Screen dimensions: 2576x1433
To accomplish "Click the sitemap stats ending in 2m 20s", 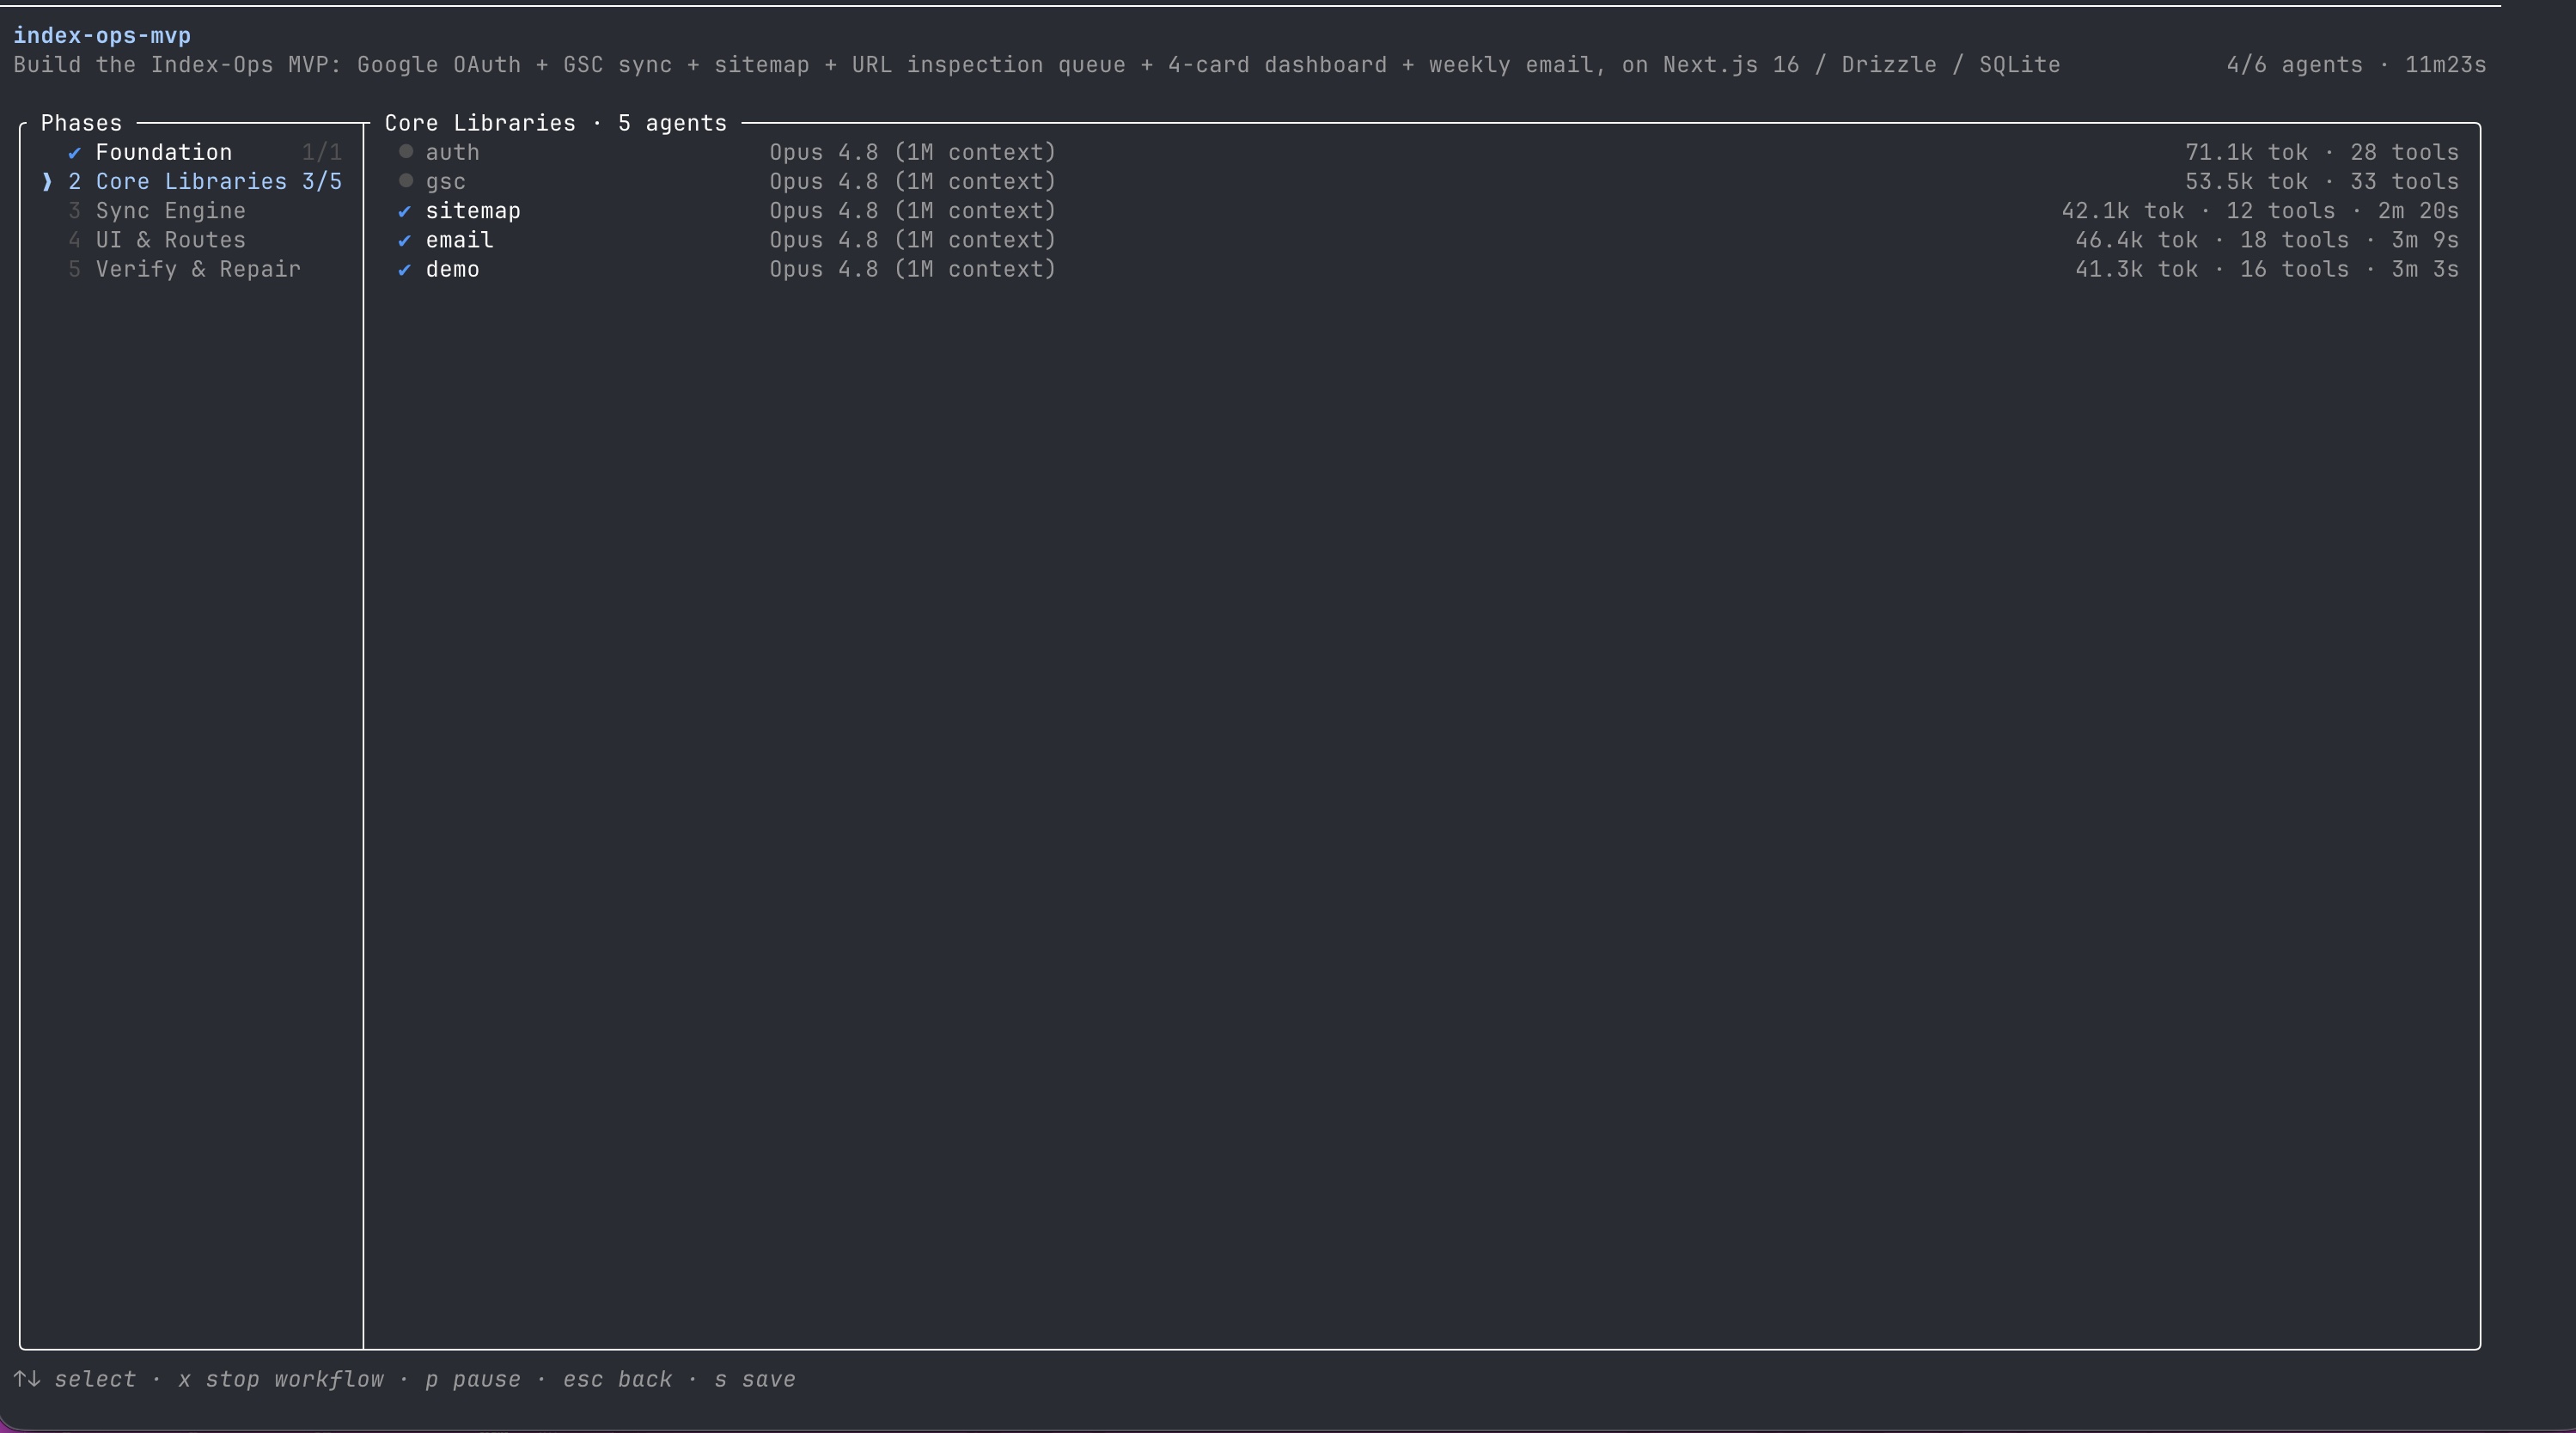I will coord(2260,211).
